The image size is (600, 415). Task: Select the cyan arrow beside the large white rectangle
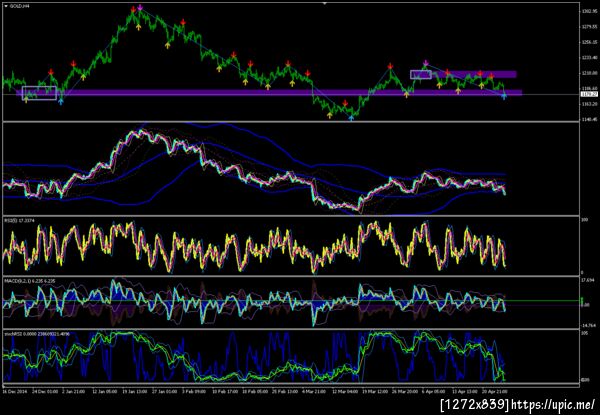coord(60,101)
